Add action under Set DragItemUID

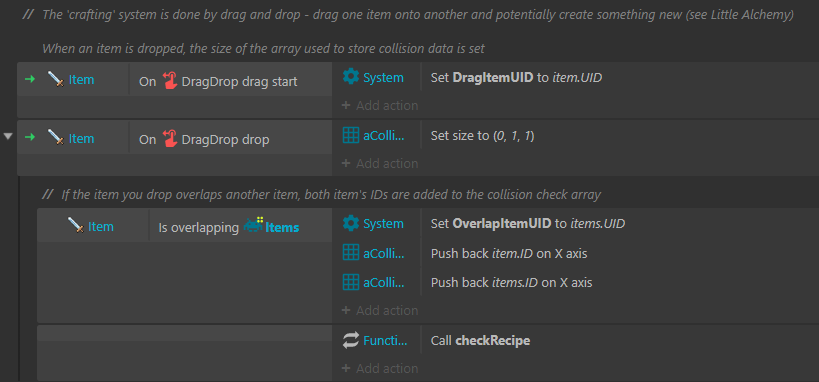[380, 106]
